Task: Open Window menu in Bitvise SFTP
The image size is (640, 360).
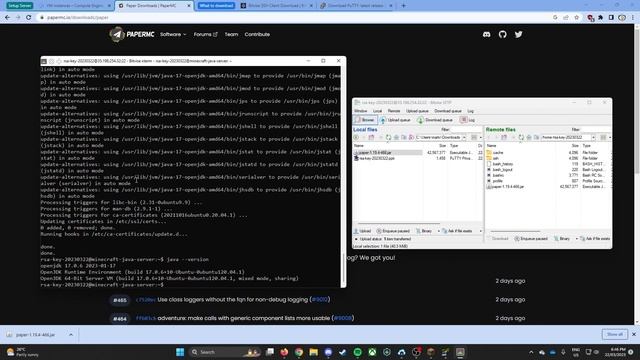Action: 360,111
